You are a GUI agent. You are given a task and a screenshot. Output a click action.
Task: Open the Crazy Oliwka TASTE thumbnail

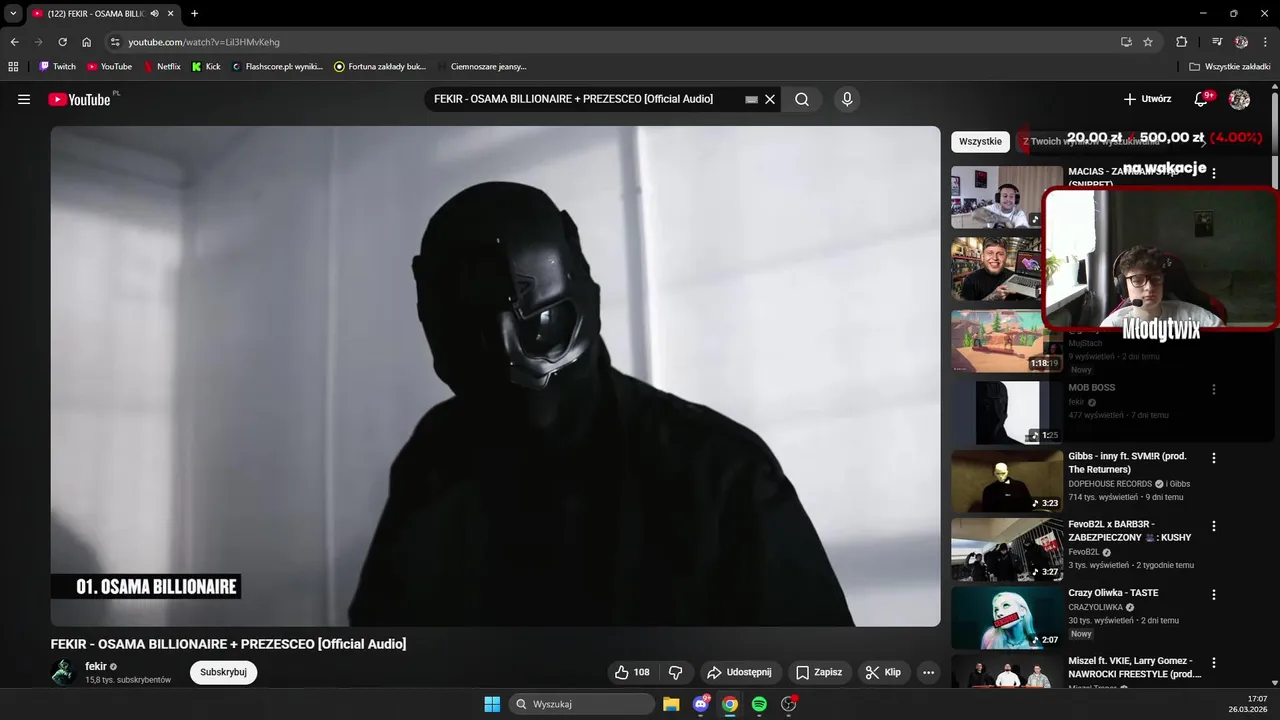1006,618
